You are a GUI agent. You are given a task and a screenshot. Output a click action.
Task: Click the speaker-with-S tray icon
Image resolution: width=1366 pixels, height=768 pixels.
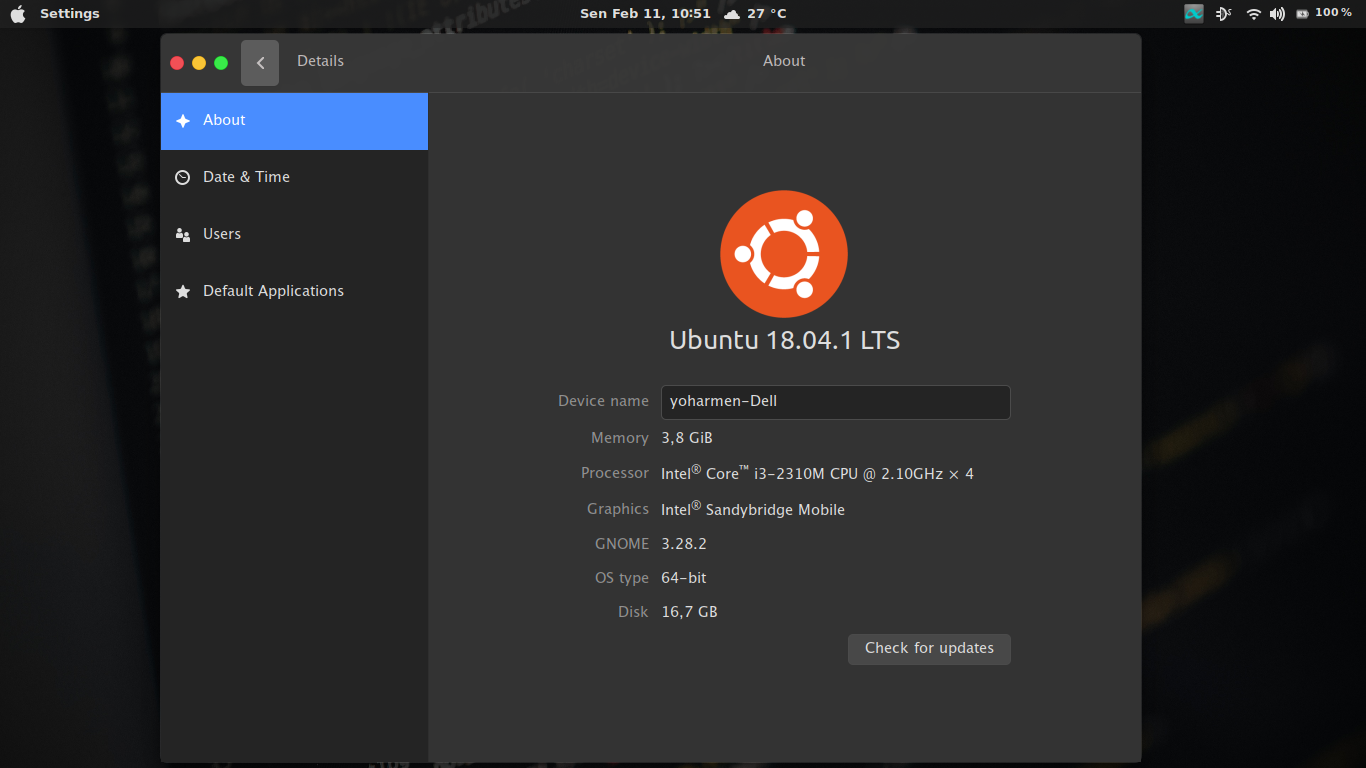[x=1224, y=14]
